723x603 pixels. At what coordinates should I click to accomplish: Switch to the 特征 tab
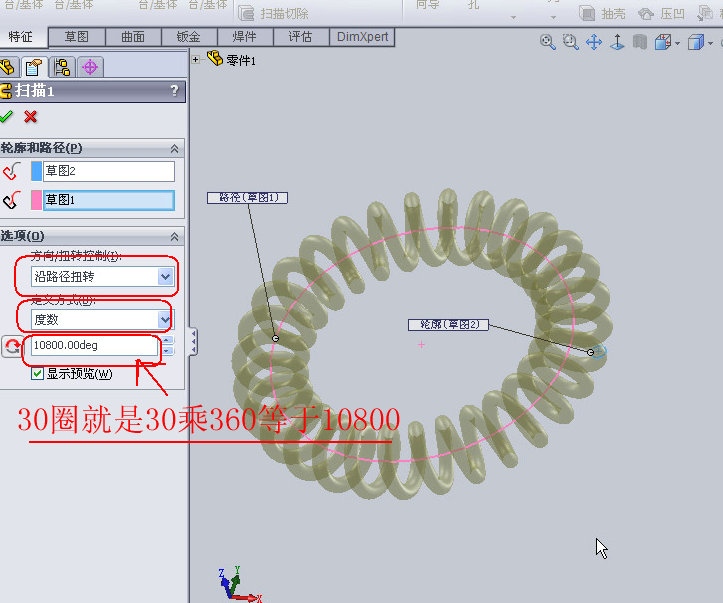(21, 37)
